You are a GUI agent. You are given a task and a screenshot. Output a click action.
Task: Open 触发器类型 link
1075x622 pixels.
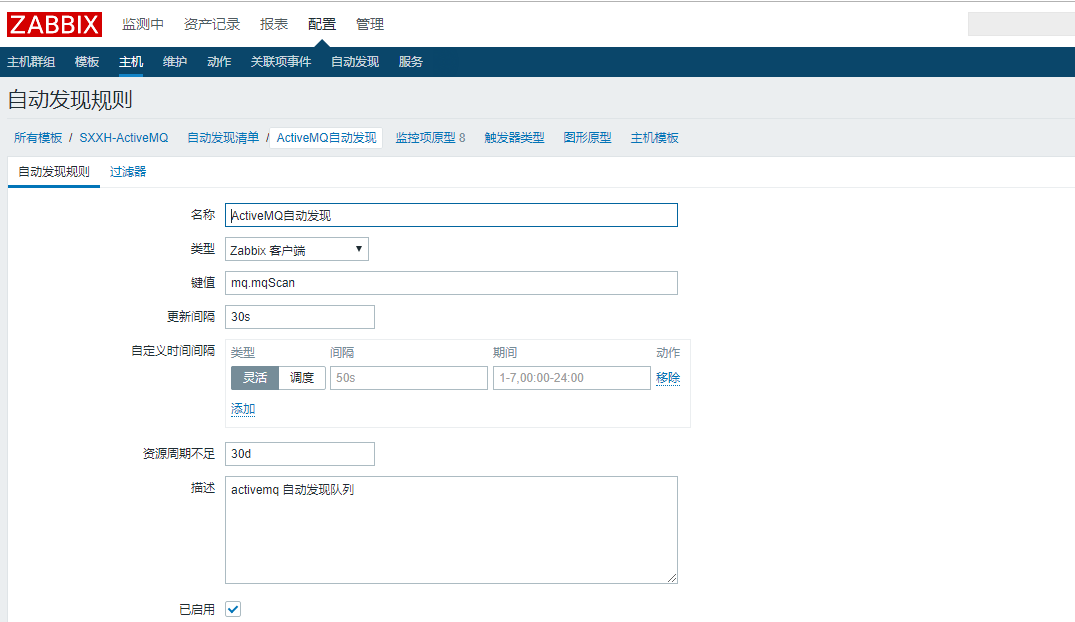514,138
